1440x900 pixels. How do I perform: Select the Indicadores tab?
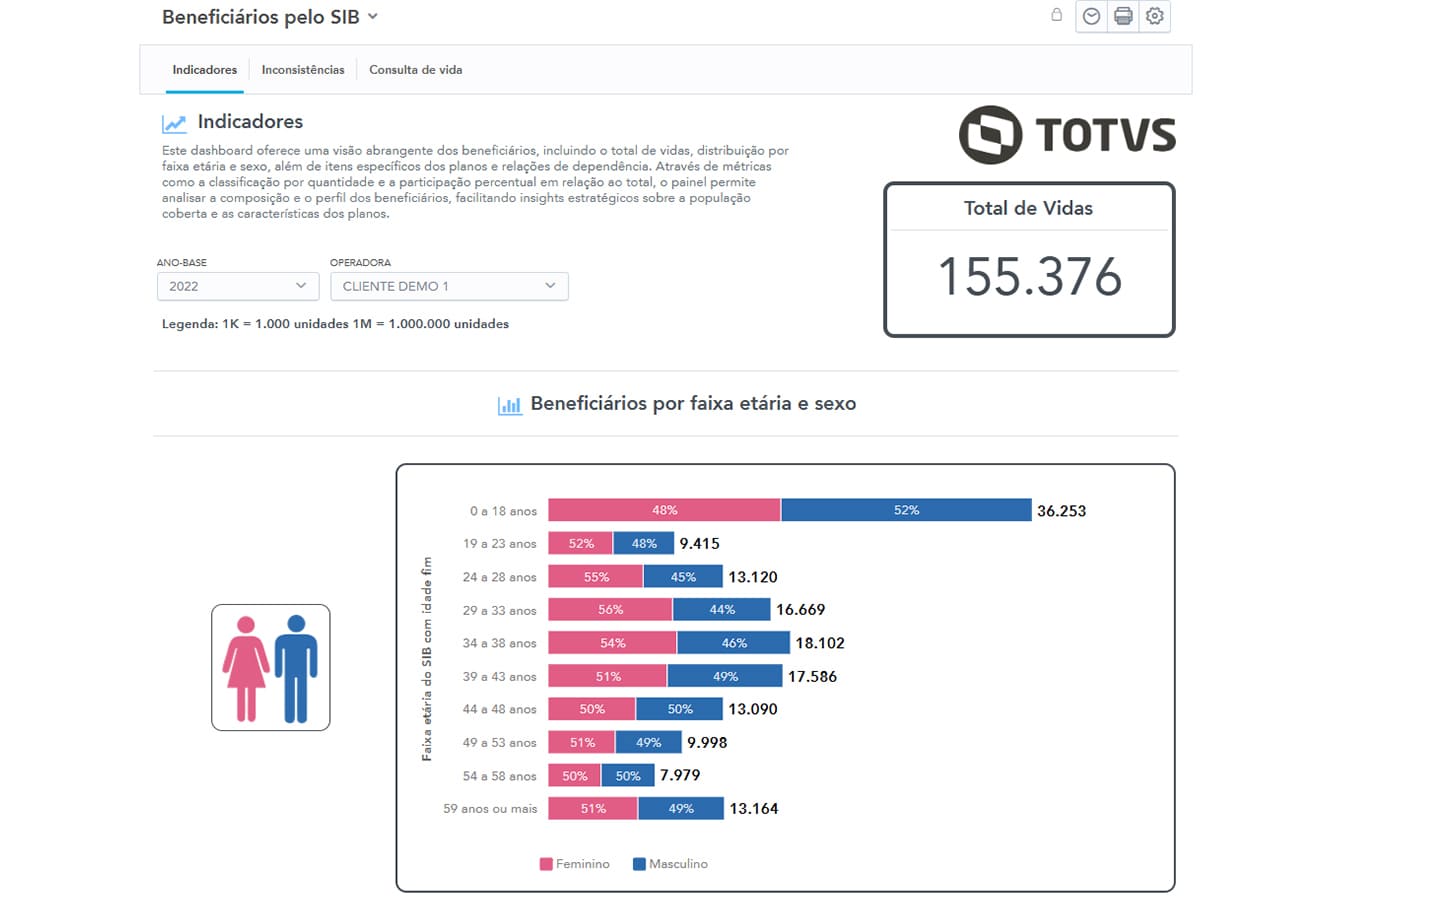coord(204,70)
